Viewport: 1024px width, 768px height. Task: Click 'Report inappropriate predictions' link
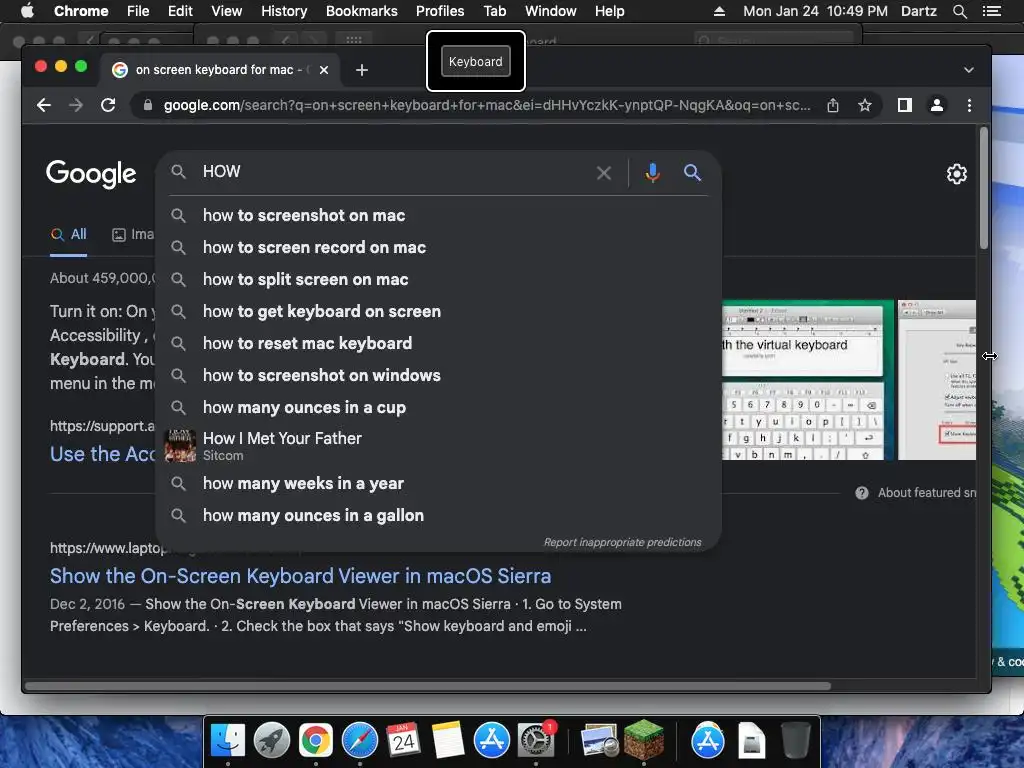622,542
